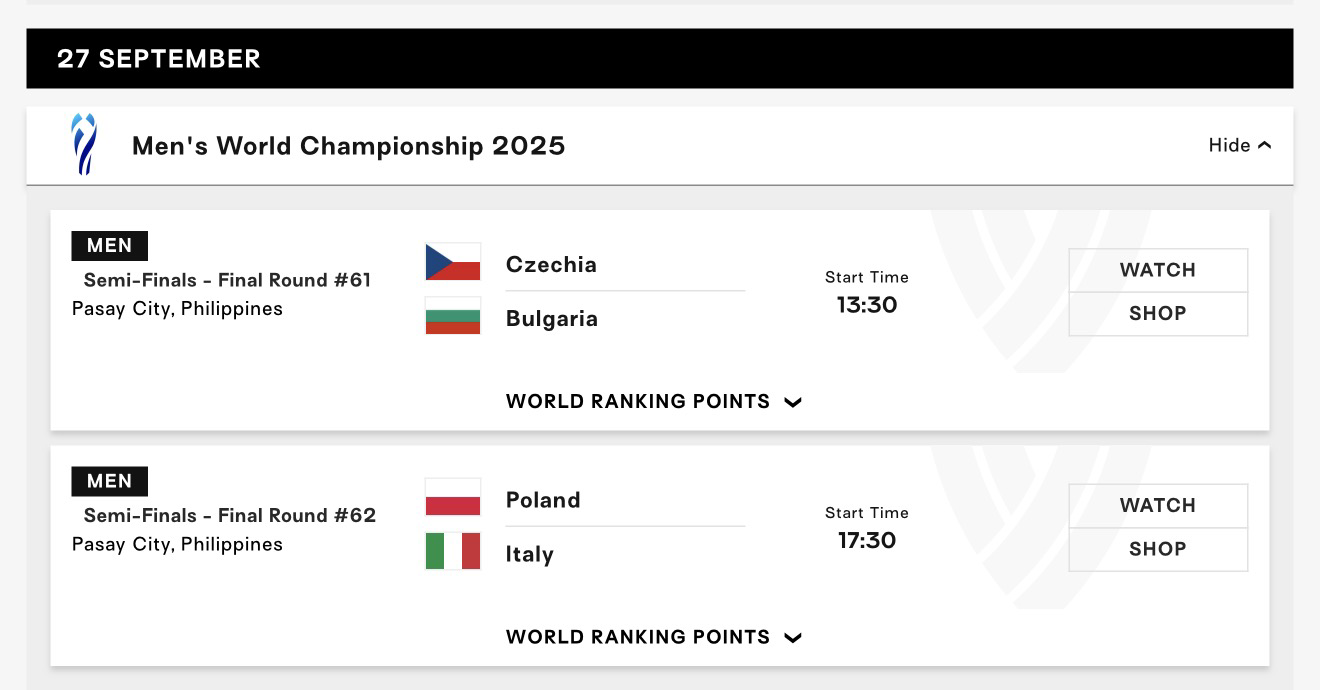Click the Poland flag icon

coord(453,497)
